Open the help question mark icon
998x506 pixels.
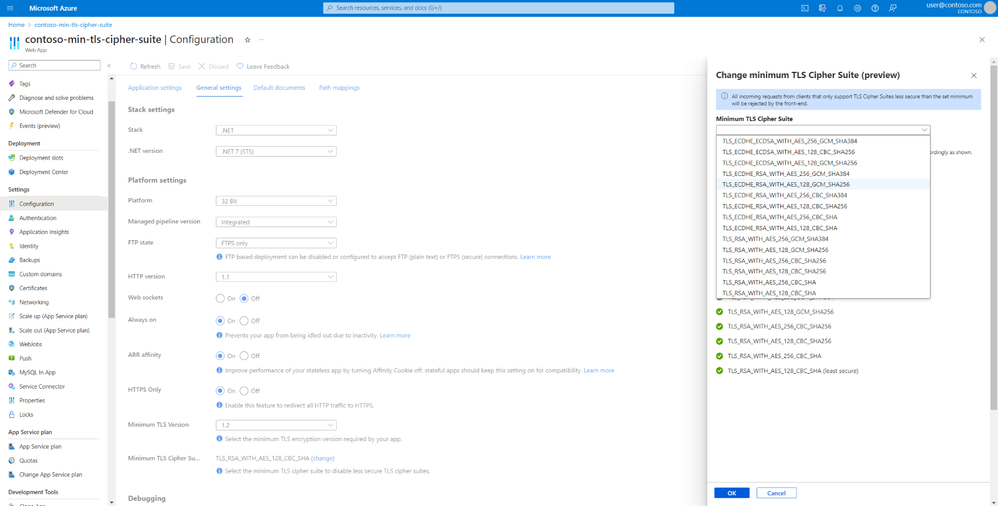(x=875, y=8)
